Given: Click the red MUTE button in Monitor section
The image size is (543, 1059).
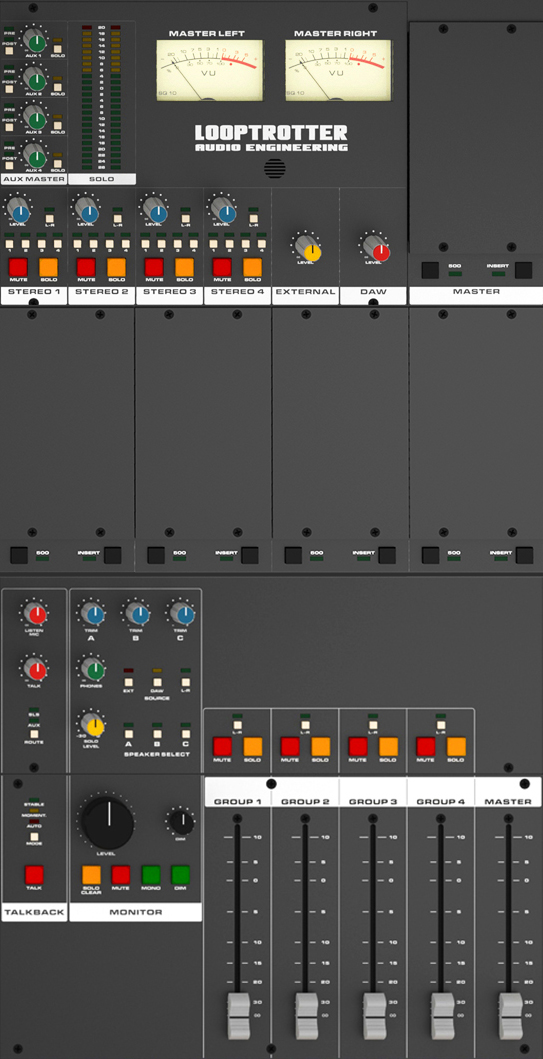Looking at the screenshot, I should click(121, 875).
